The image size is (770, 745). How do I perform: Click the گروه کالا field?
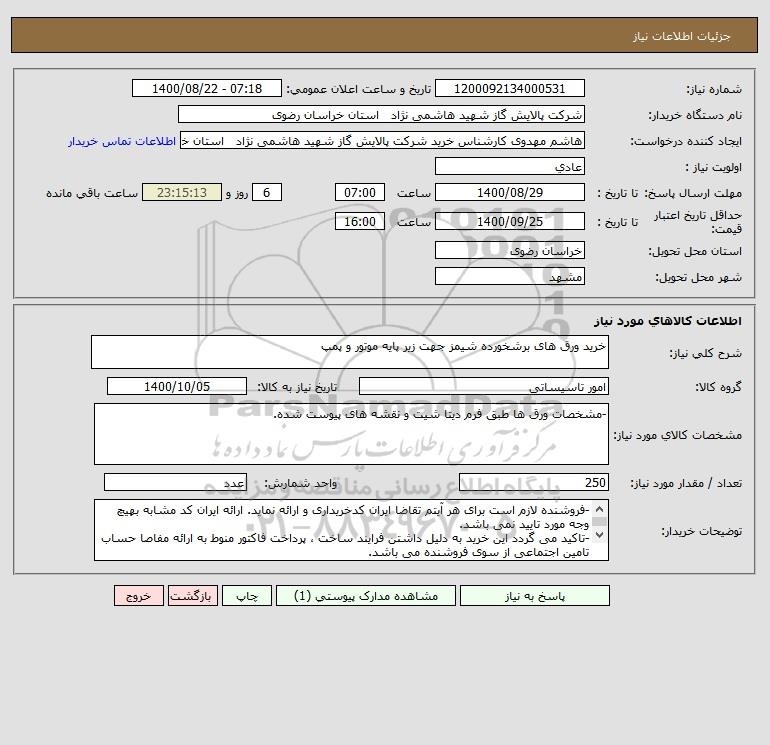pyautogui.click(x=484, y=386)
